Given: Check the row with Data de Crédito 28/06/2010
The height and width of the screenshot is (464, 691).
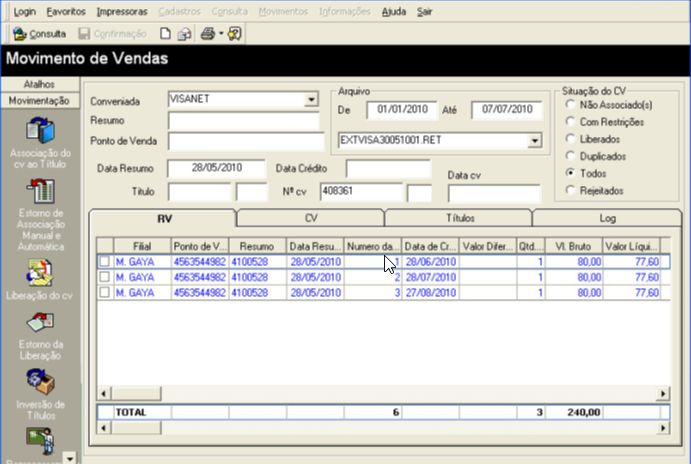Looking at the screenshot, I should (104, 262).
